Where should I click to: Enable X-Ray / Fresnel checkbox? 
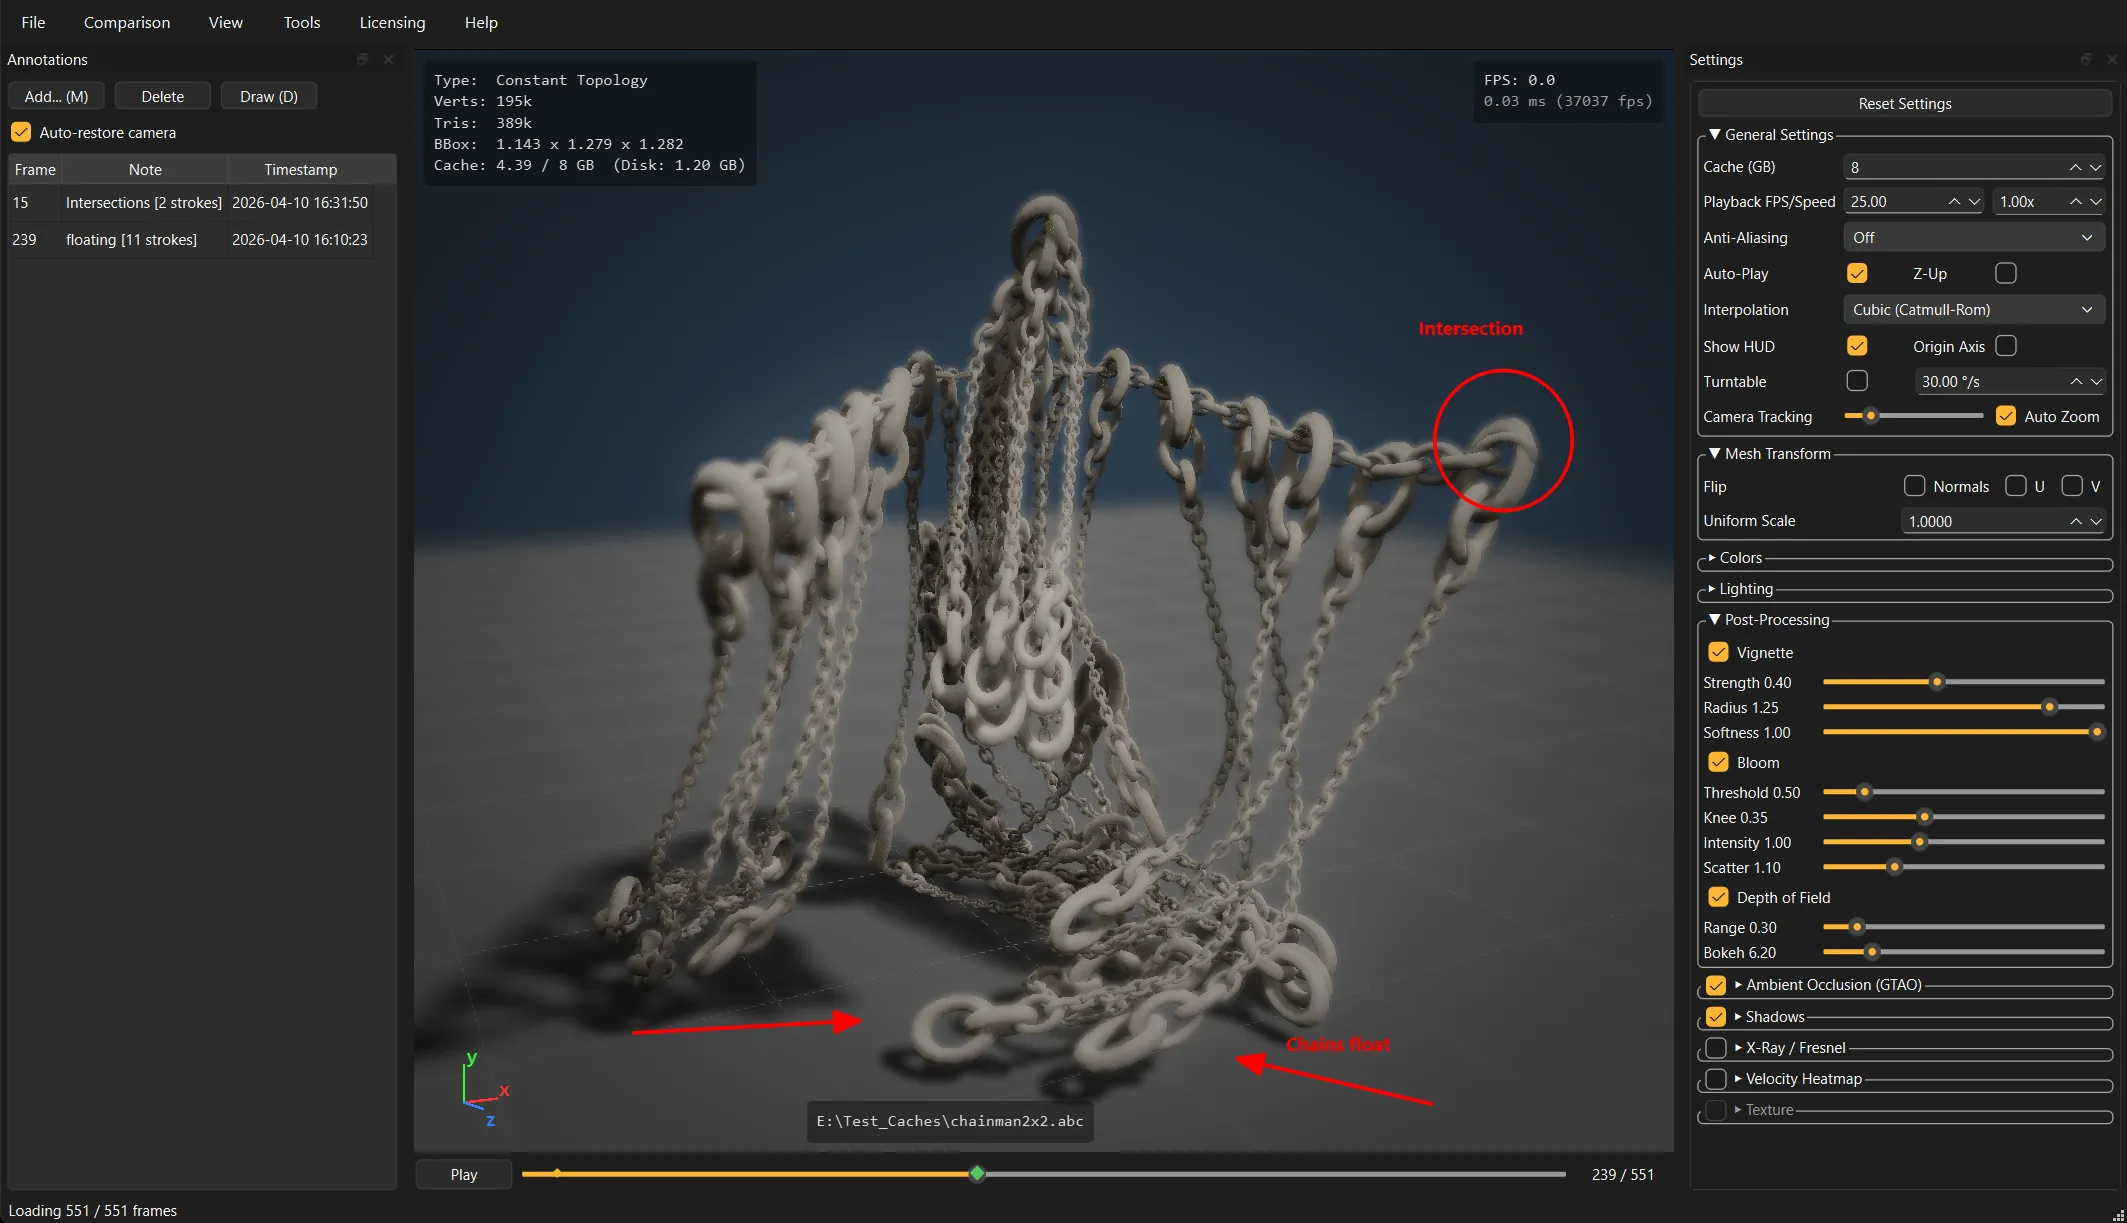tap(1716, 1048)
